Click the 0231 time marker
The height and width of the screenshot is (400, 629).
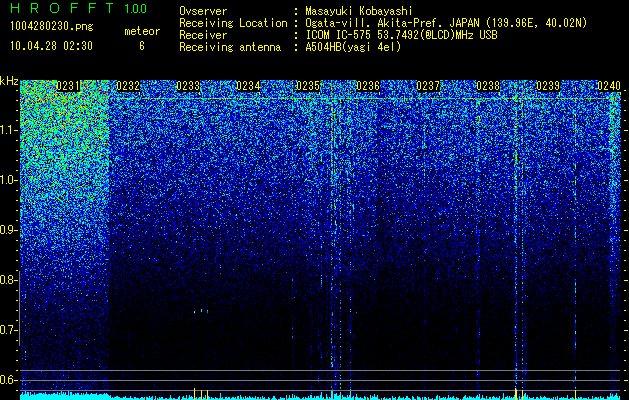[x=68, y=86]
